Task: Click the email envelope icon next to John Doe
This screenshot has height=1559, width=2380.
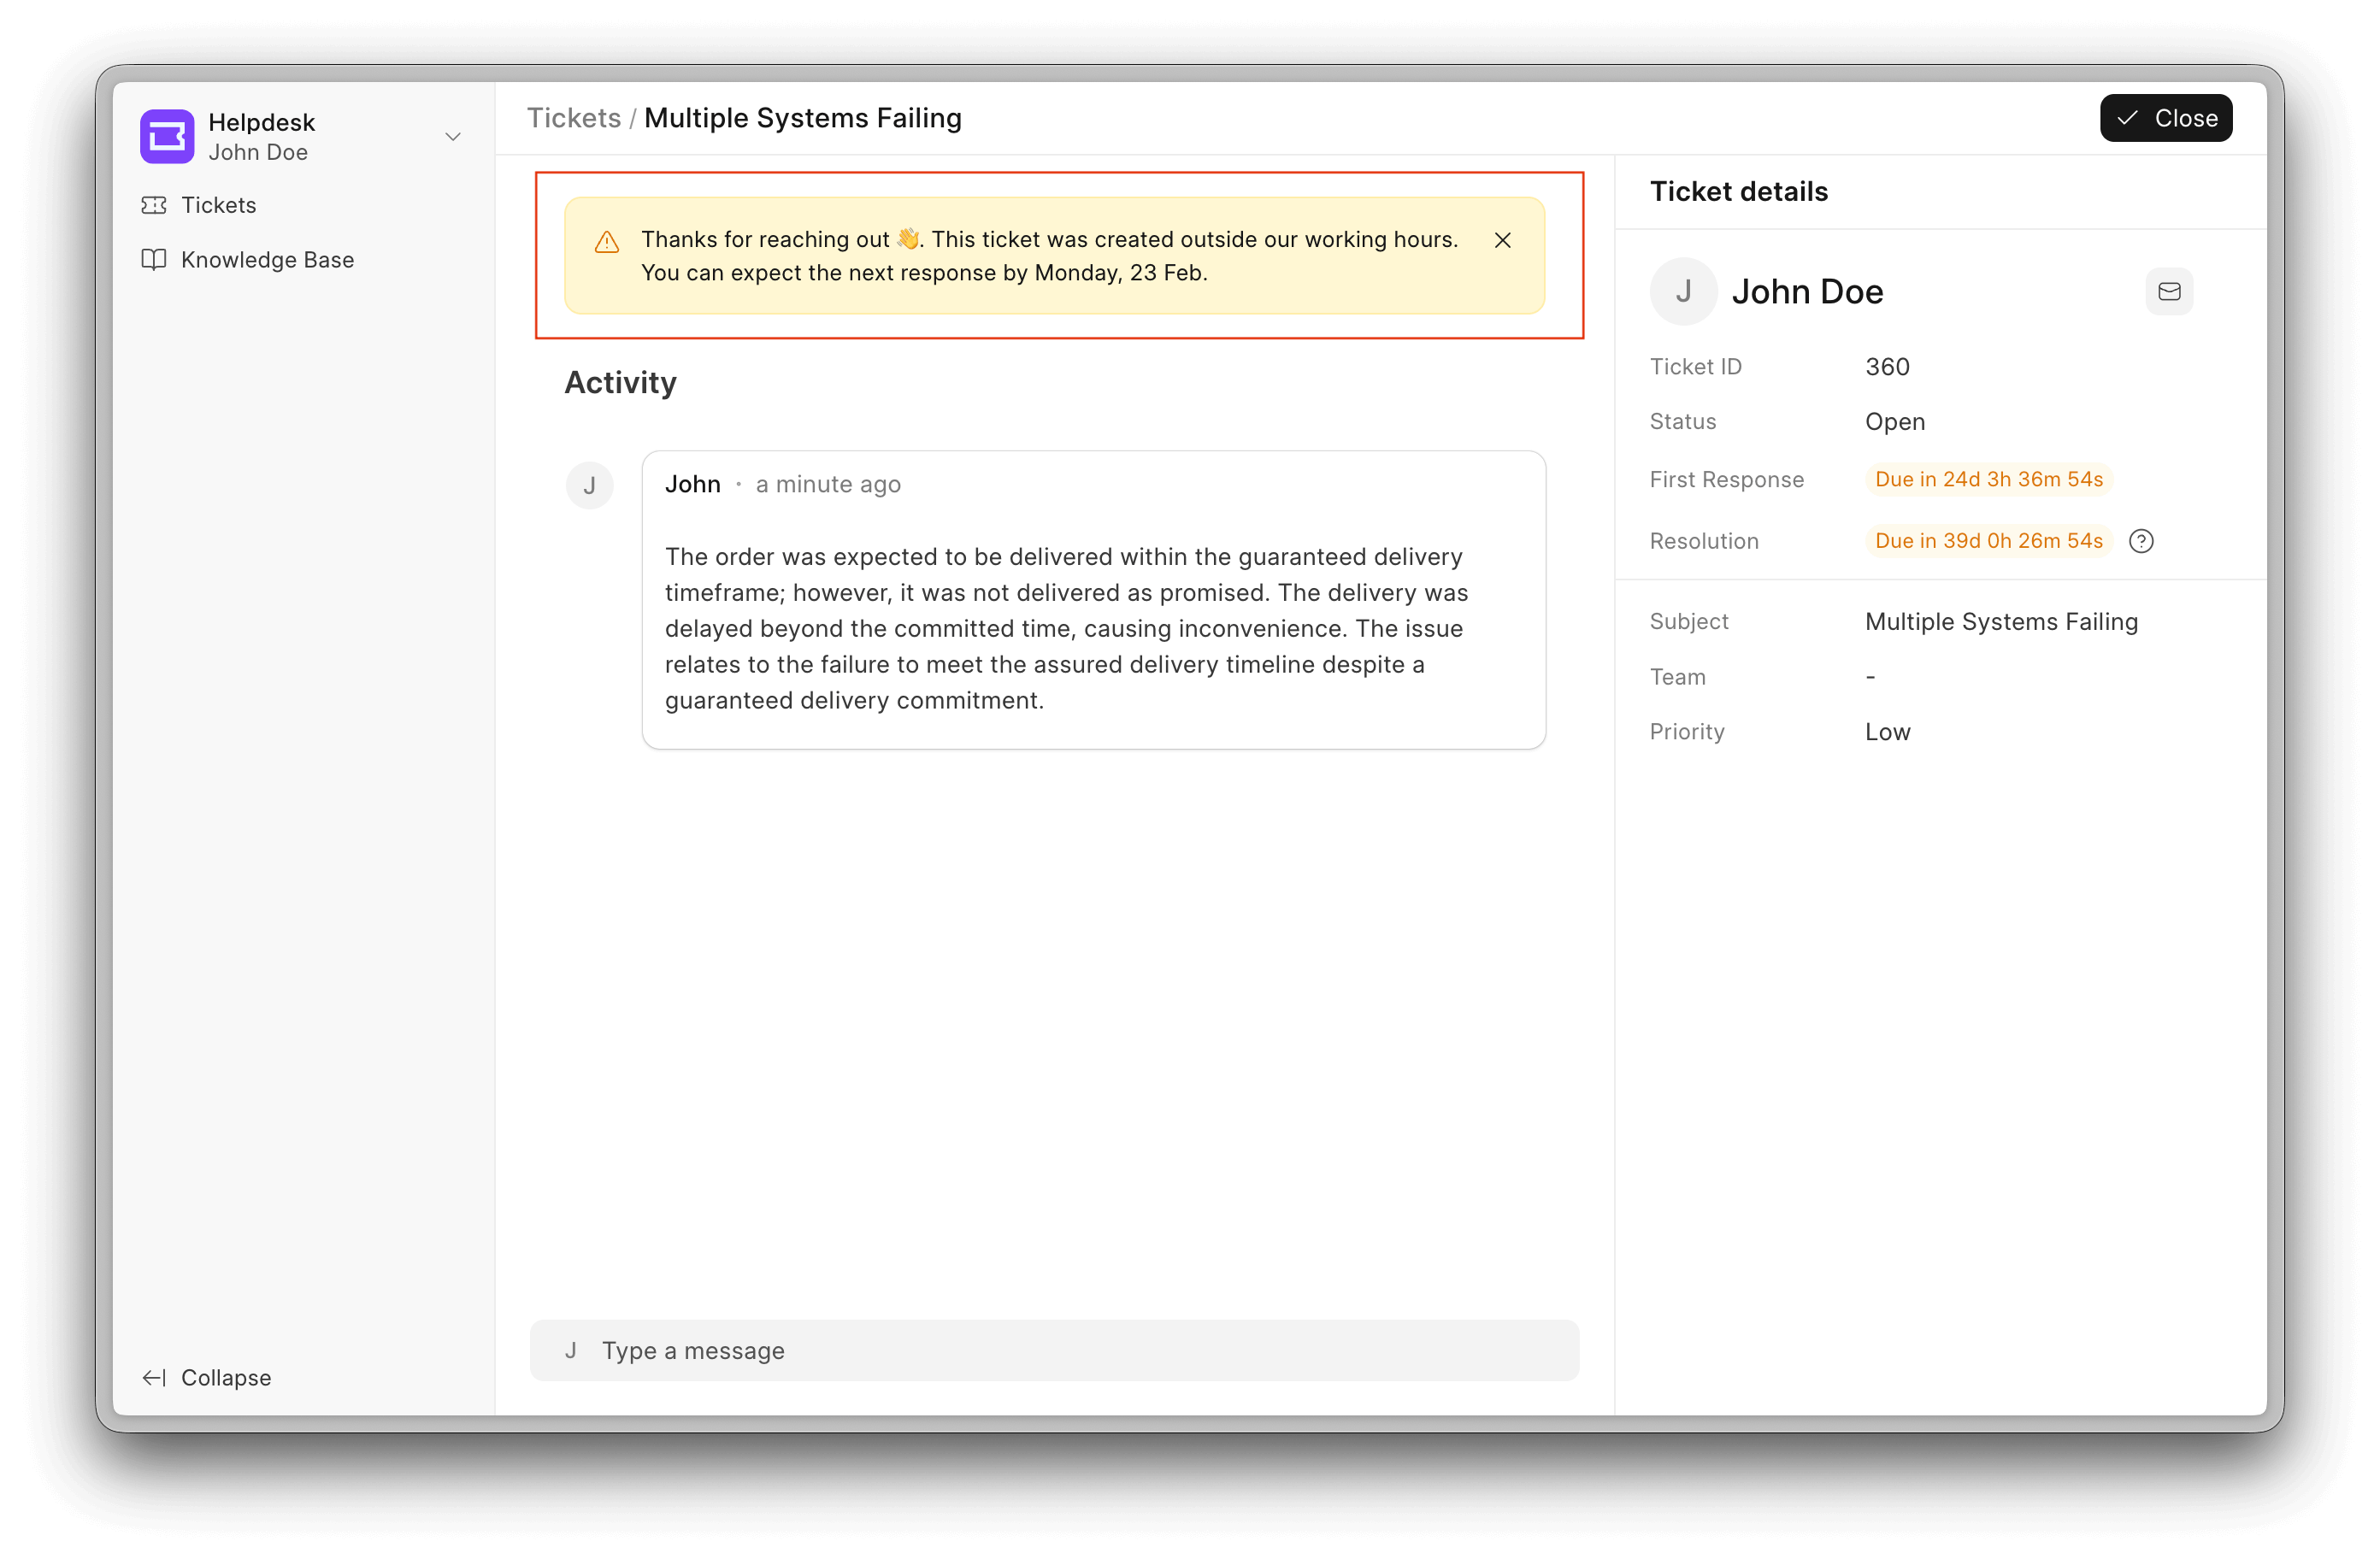Action: tap(2168, 291)
